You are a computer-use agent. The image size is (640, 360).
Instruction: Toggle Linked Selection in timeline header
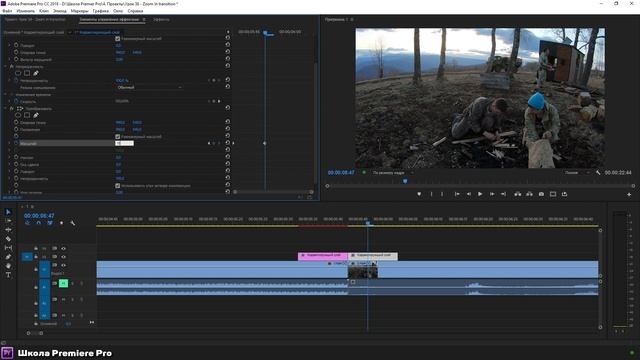50,223
